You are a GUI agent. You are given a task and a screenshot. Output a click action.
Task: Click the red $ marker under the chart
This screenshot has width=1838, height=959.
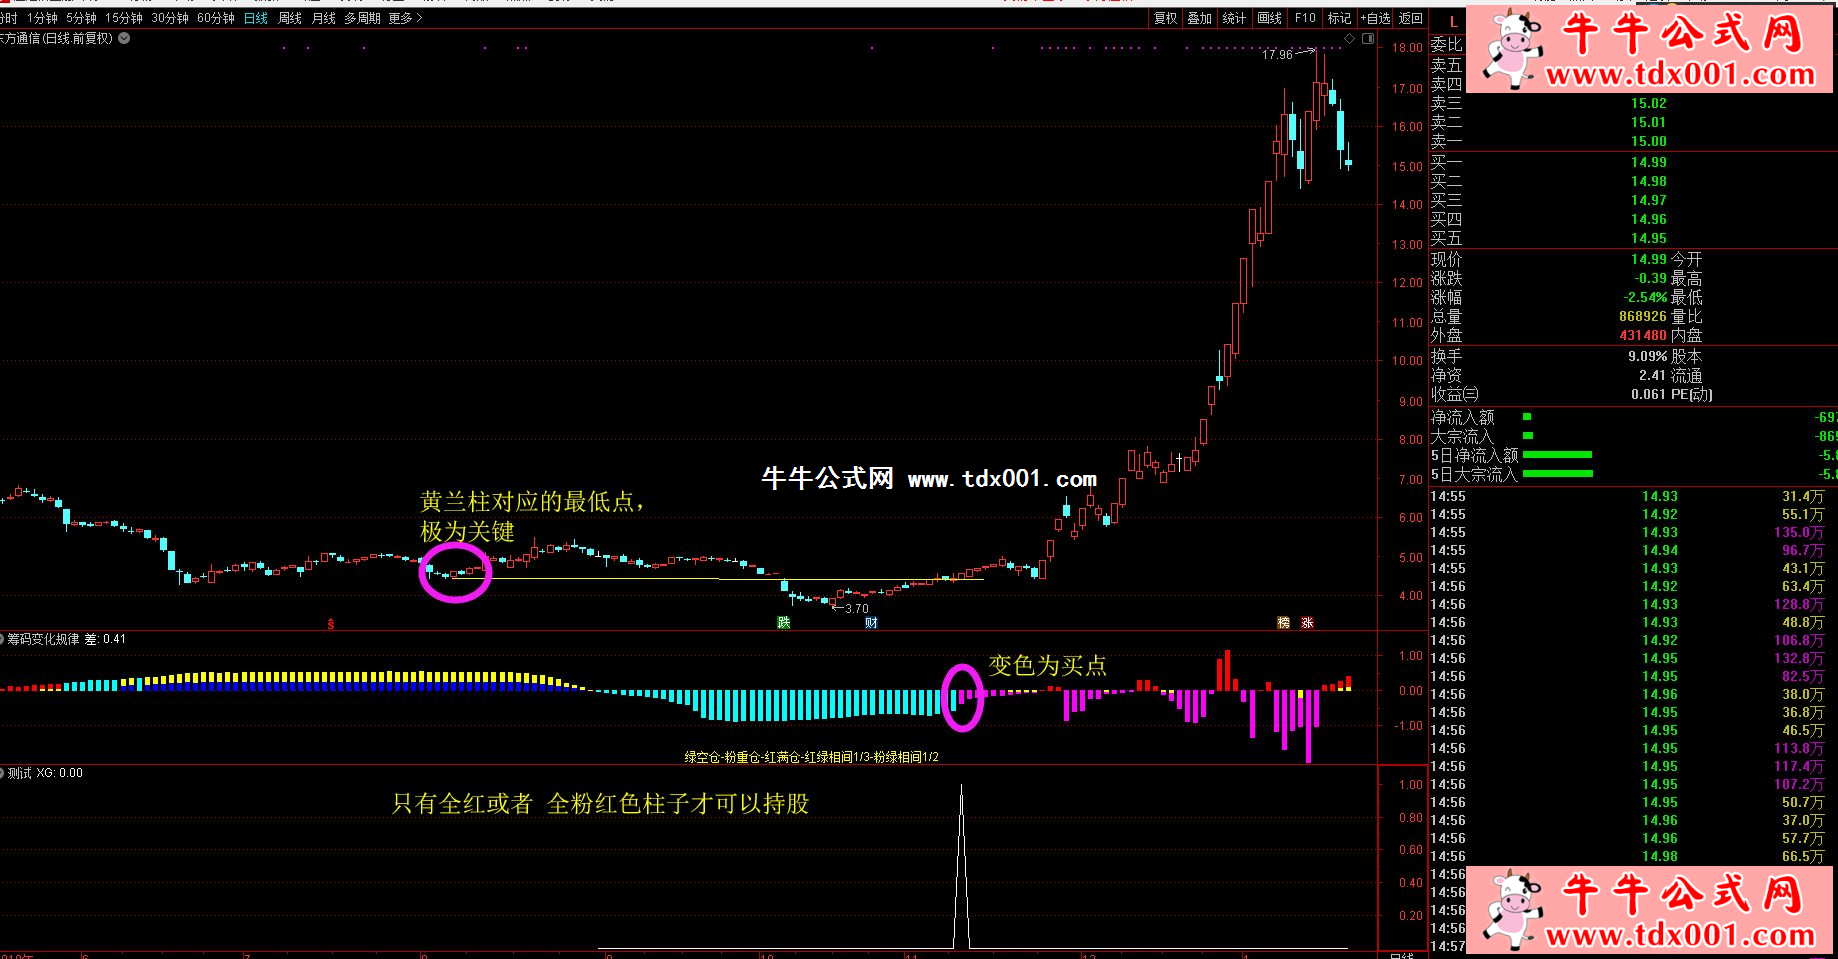(x=331, y=624)
